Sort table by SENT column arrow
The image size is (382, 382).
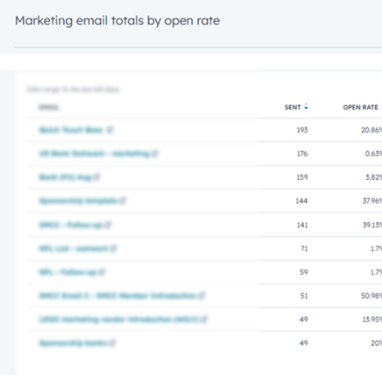(306, 107)
